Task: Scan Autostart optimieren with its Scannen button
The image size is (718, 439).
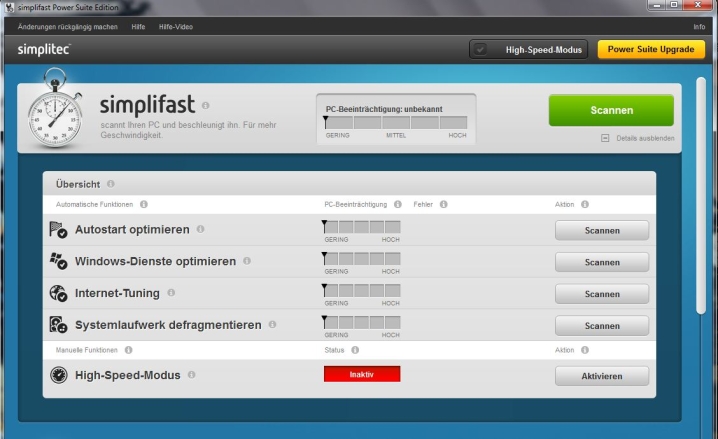Action: click(x=601, y=230)
